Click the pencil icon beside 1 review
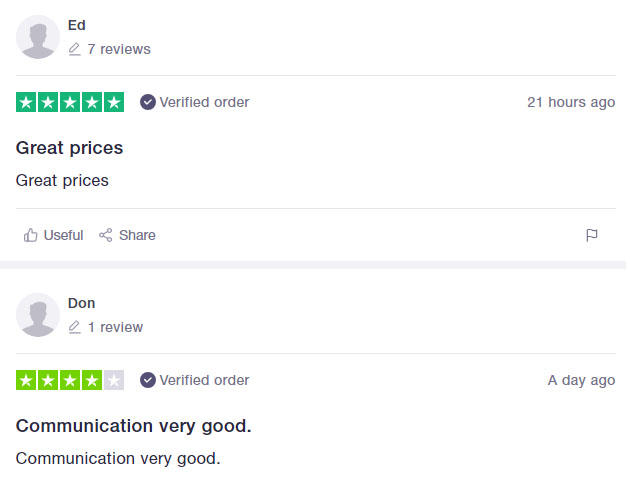Image resolution: width=626 pixels, height=480 pixels. point(74,327)
